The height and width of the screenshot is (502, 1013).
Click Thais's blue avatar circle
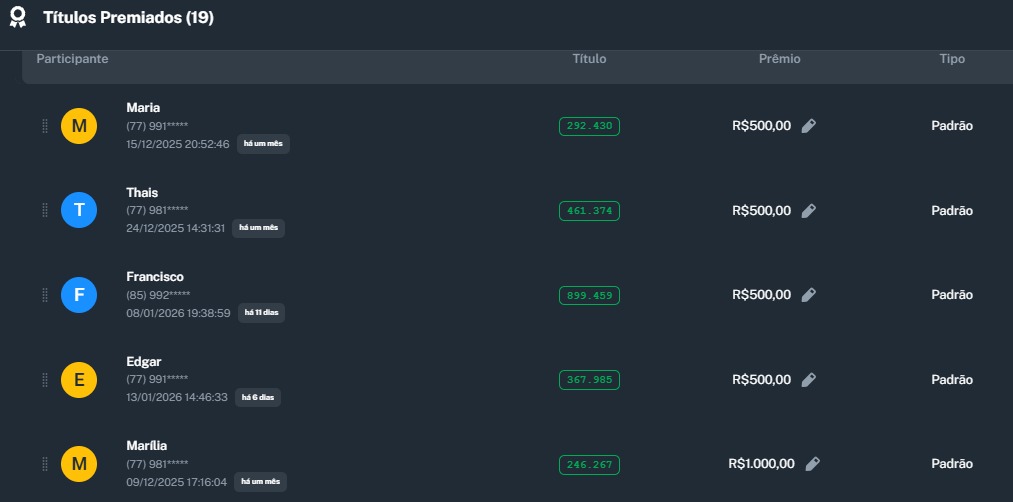click(79, 211)
